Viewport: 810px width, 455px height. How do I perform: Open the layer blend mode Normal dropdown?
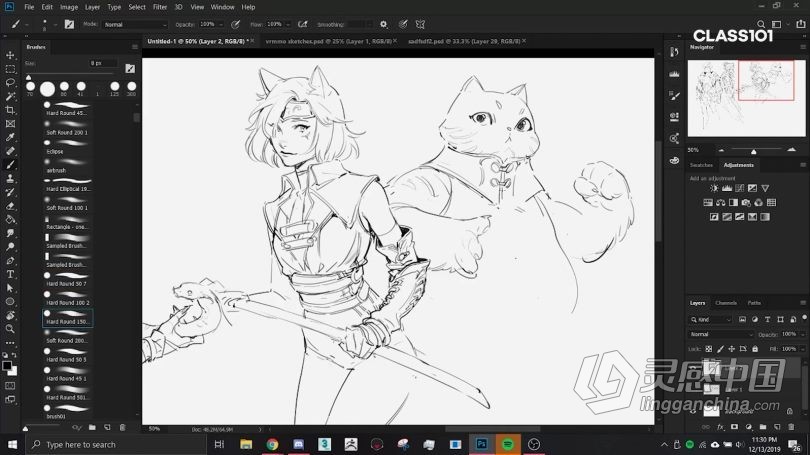click(721, 335)
